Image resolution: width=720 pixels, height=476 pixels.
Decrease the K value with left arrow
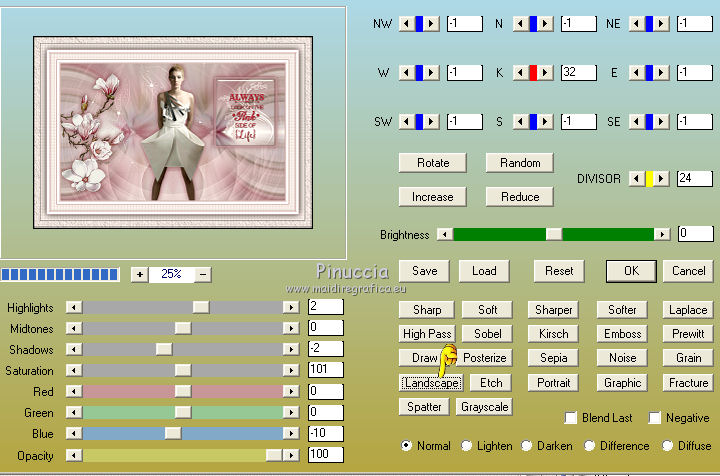(x=521, y=73)
